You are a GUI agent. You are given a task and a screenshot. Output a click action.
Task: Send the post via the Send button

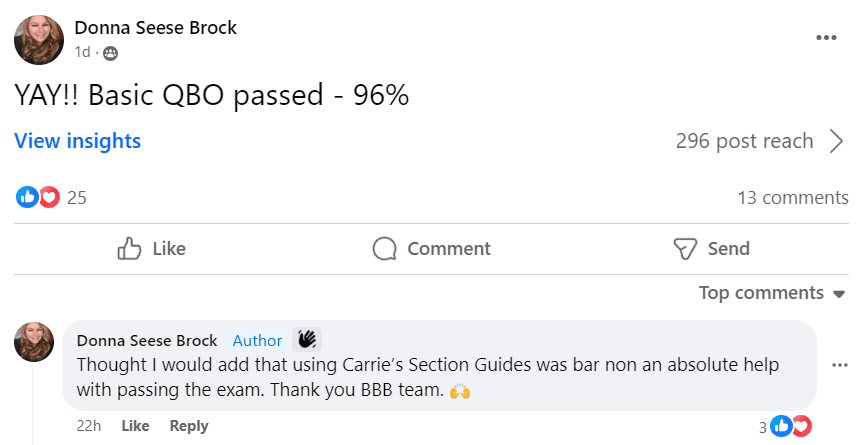[710, 248]
